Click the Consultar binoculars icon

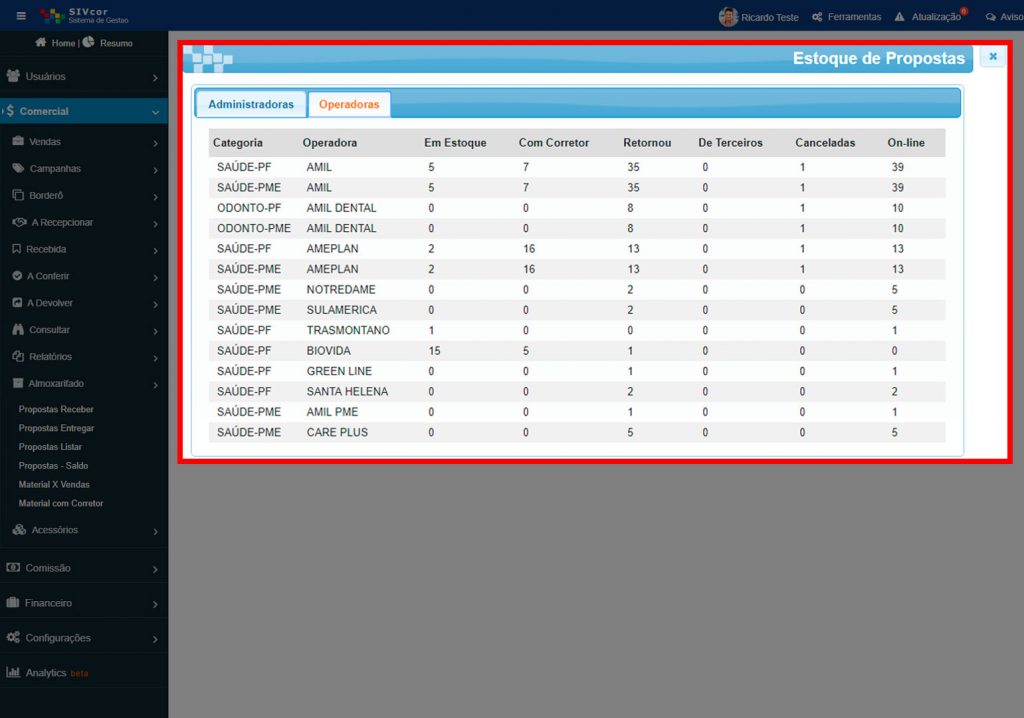(18, 329)
